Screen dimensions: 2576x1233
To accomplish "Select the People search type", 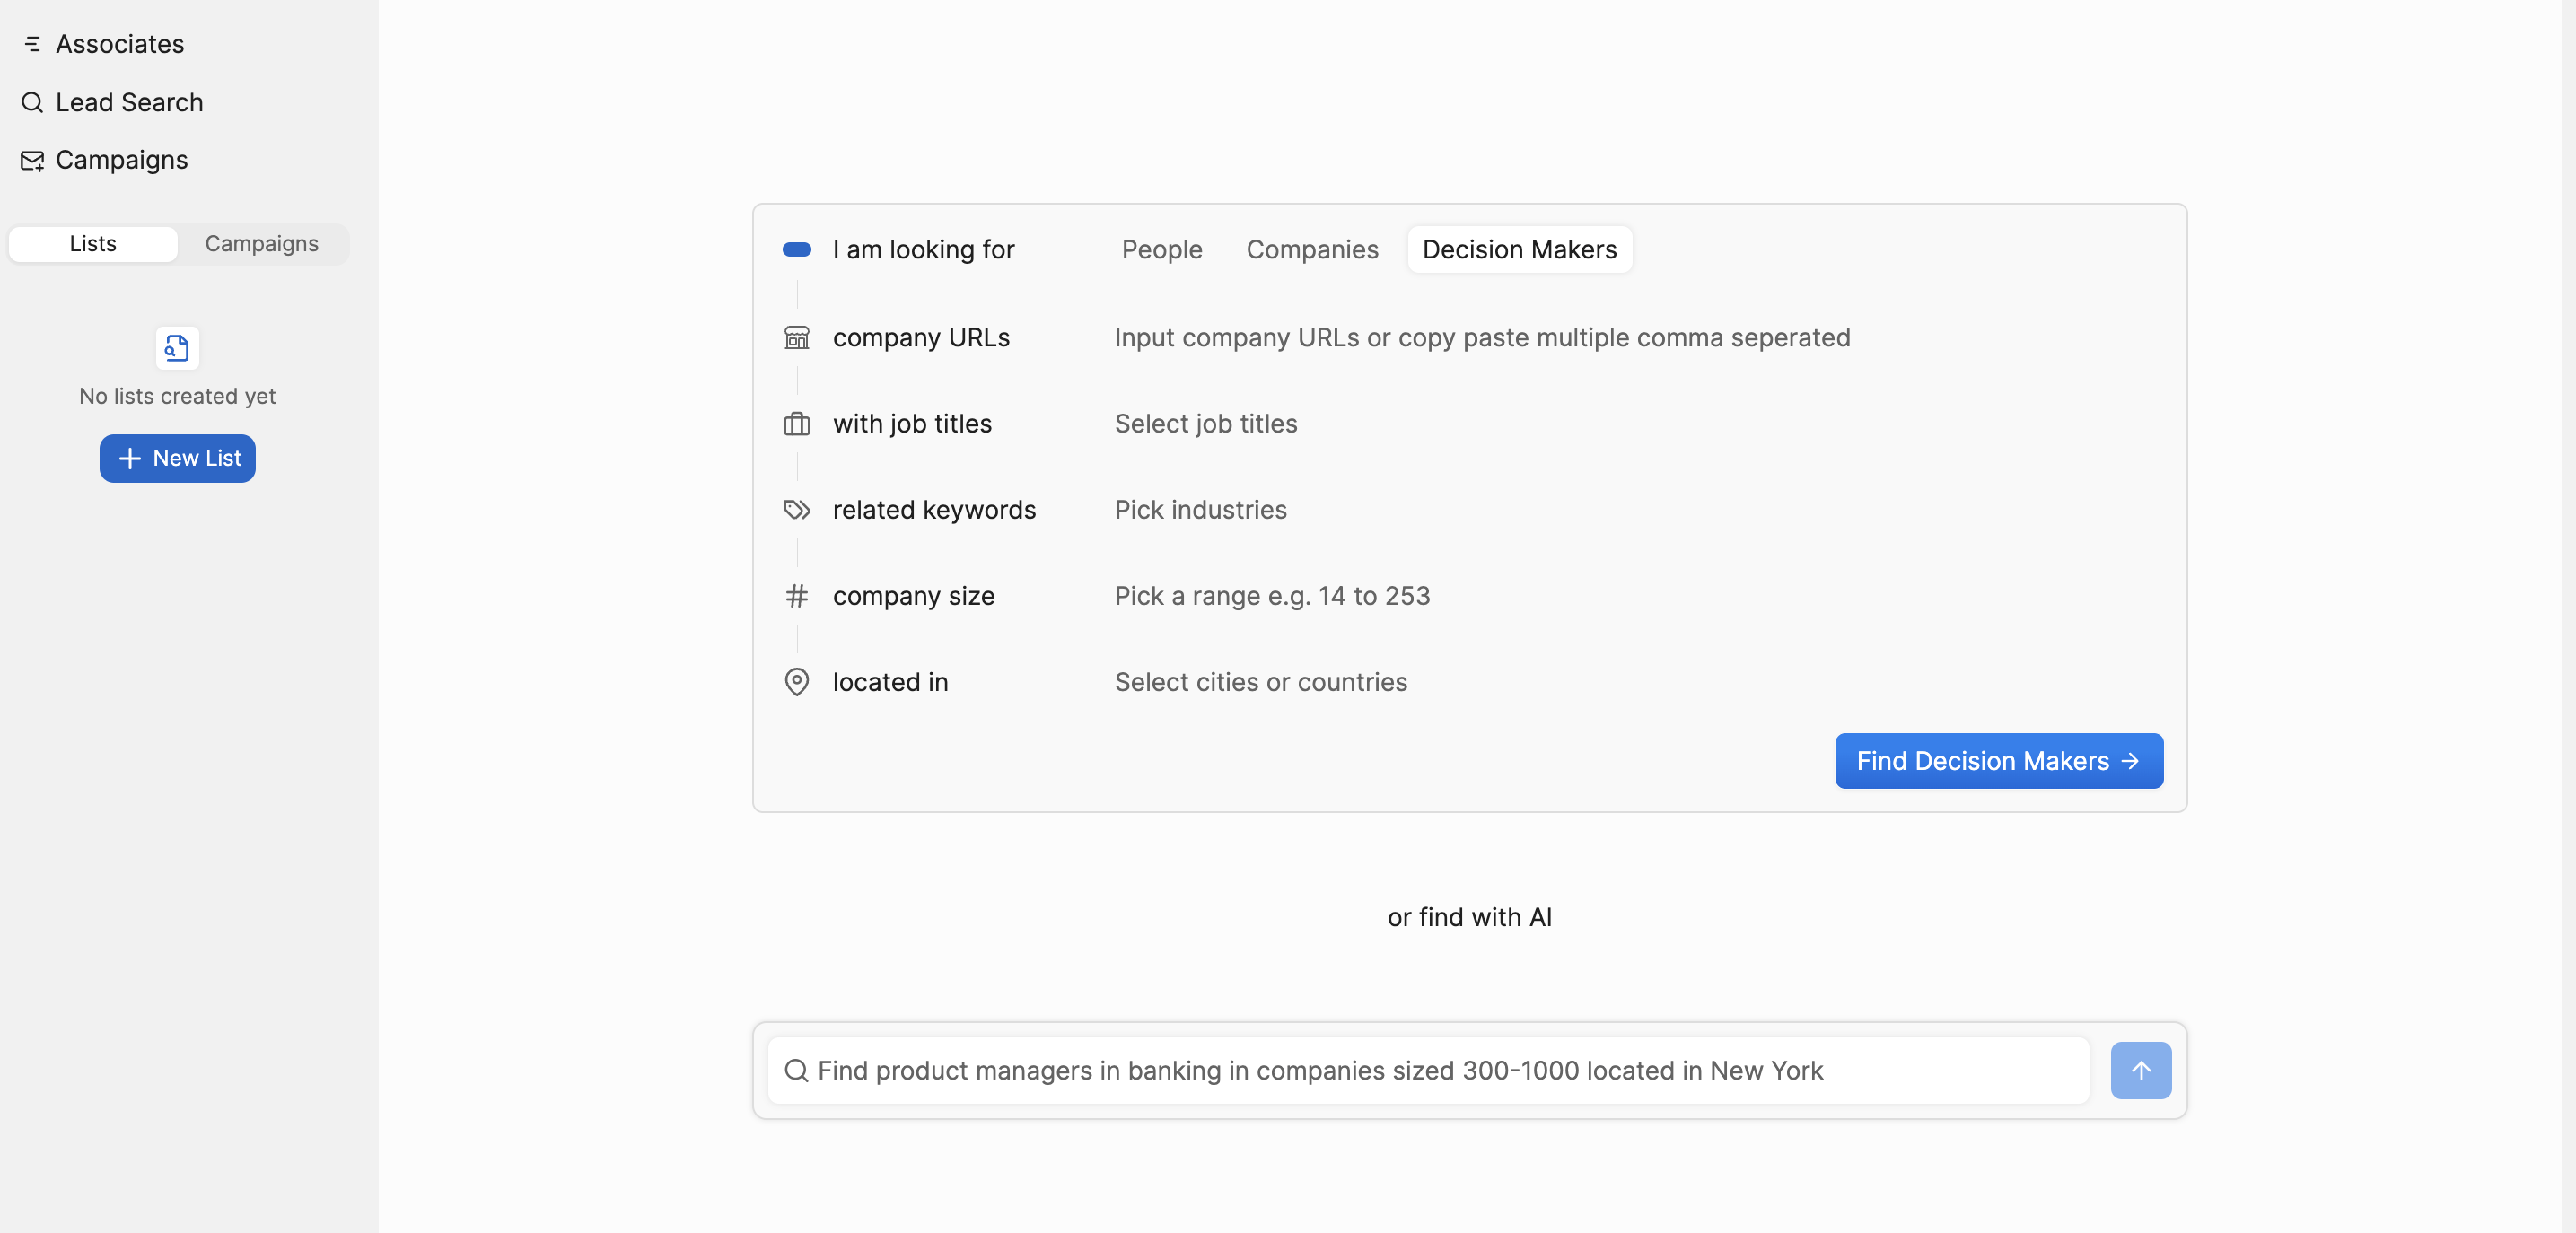I will tap(1161, 250).
